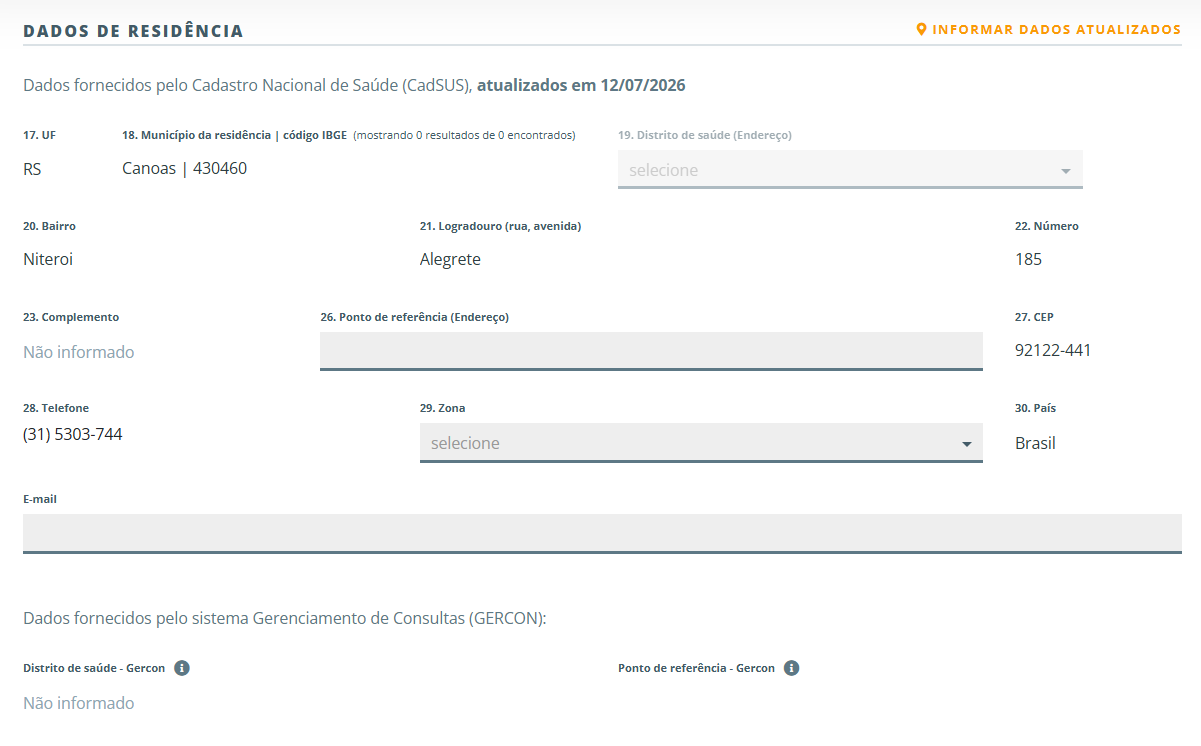Click the GERCON data source description line
Image resolution: width=1201 pixels, height=746 pixels.
click(x=285, y=619)
